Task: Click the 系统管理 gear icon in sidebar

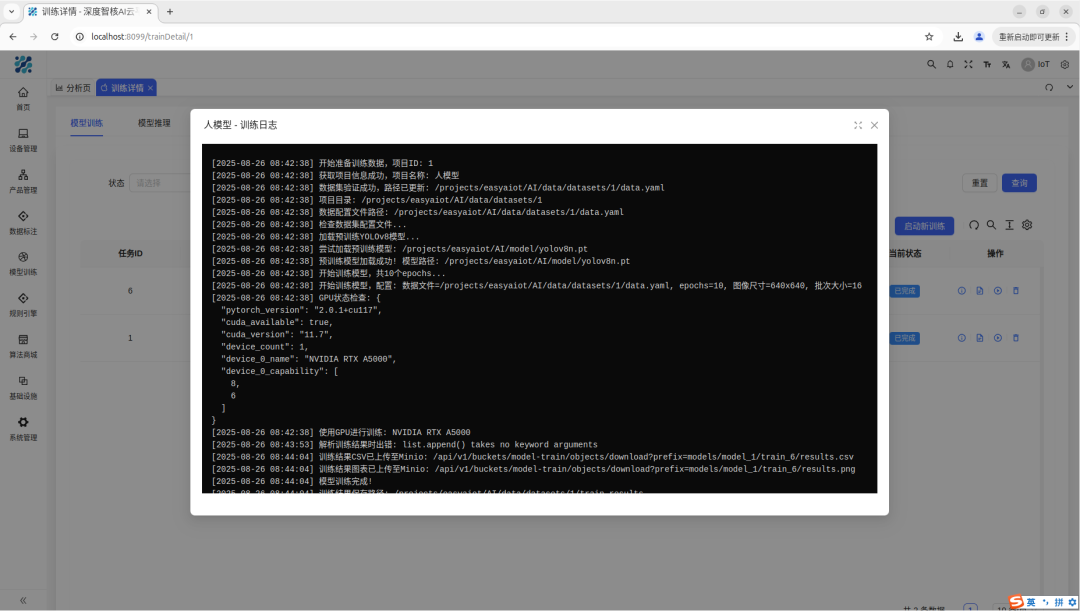Action: click(23, 422)
